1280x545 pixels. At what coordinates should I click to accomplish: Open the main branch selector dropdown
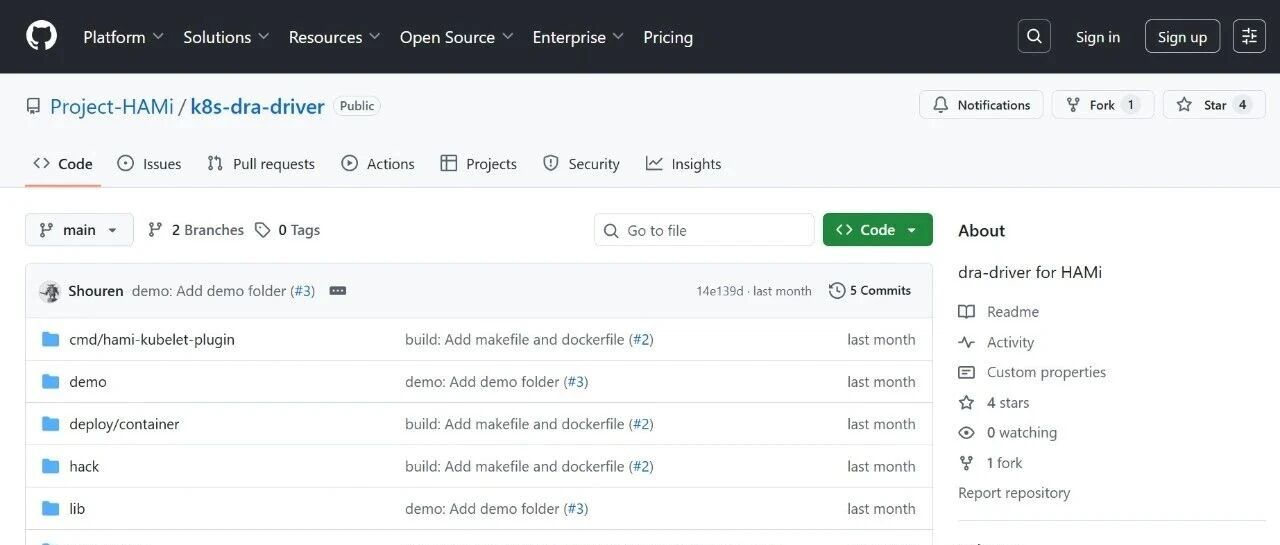pyautogui.click(x=79, y=230)
